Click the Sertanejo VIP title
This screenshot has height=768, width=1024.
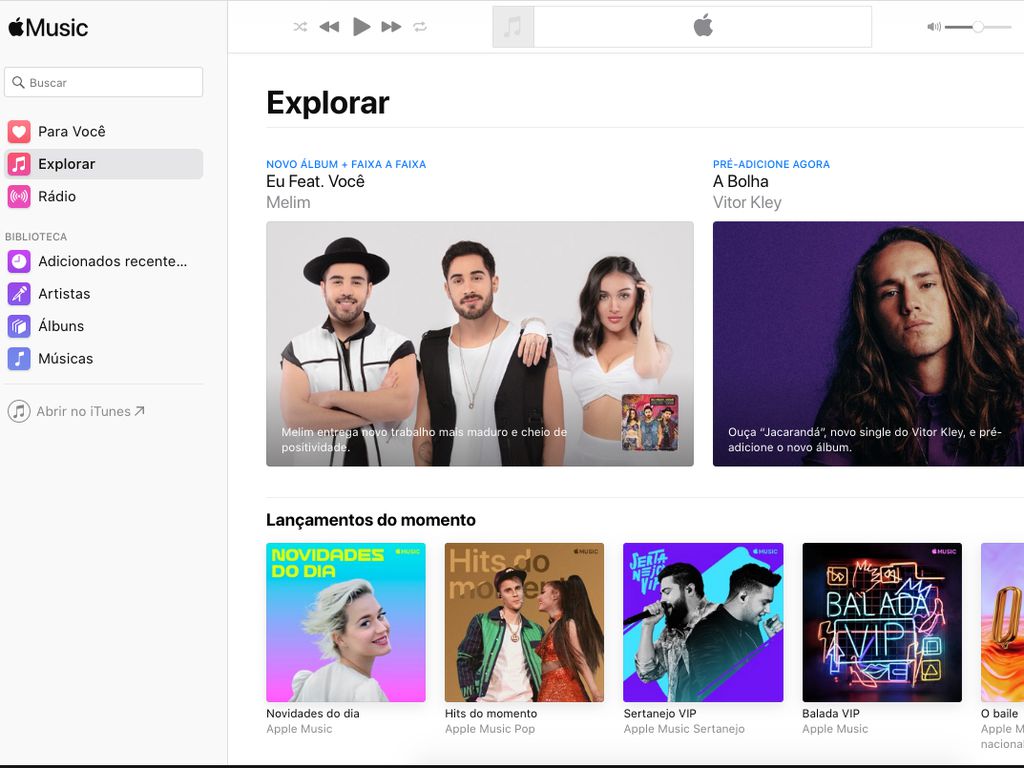[660, 713]
